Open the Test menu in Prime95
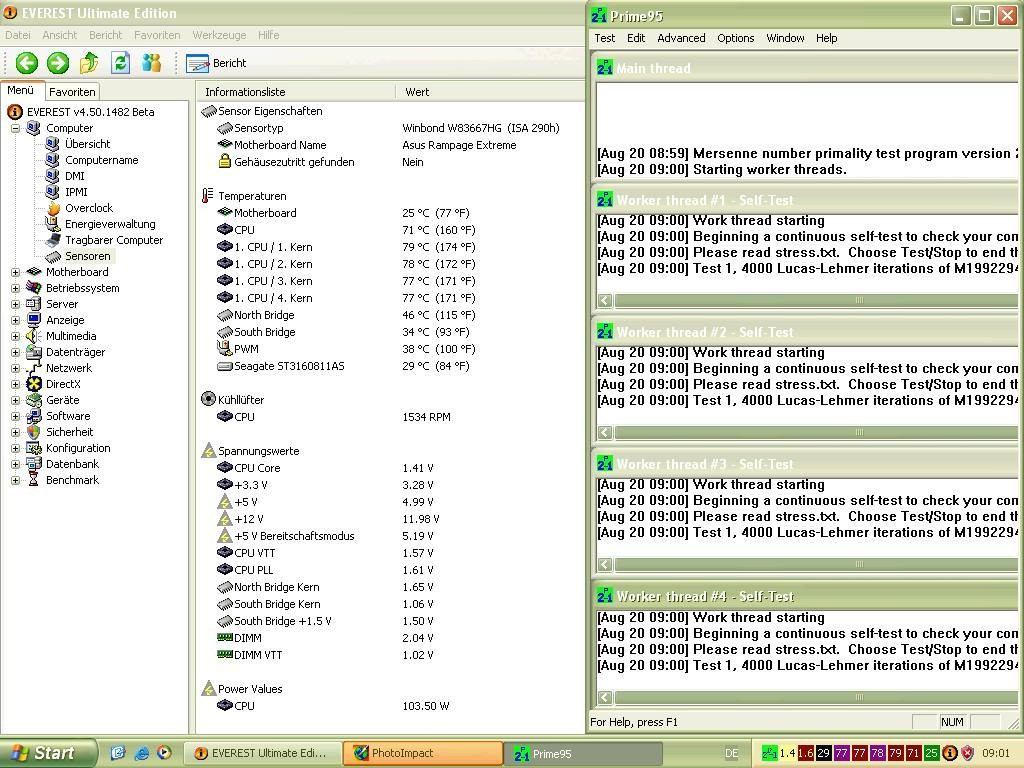 [x=604, y=38]
